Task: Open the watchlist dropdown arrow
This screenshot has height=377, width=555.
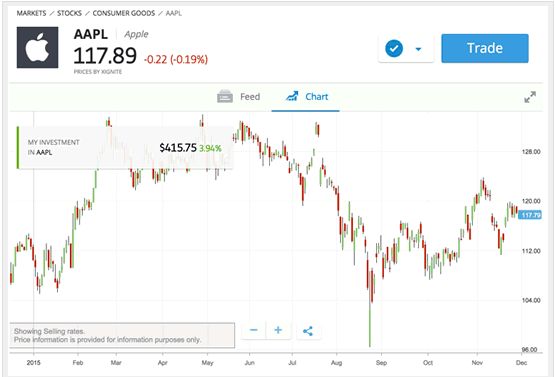Action: [x=418, y=49]
